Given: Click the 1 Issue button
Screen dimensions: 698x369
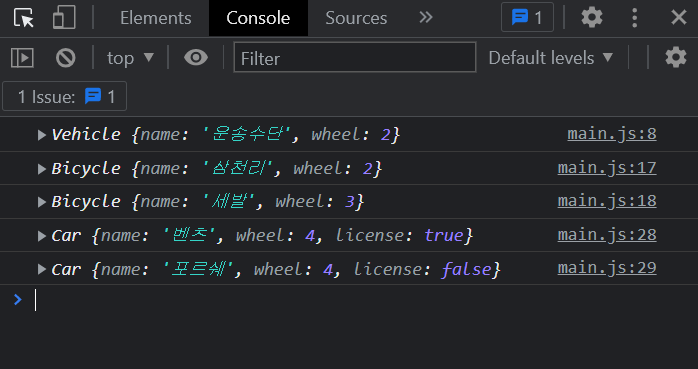Looking at the screenshot, I should click(x=65, y=96).
